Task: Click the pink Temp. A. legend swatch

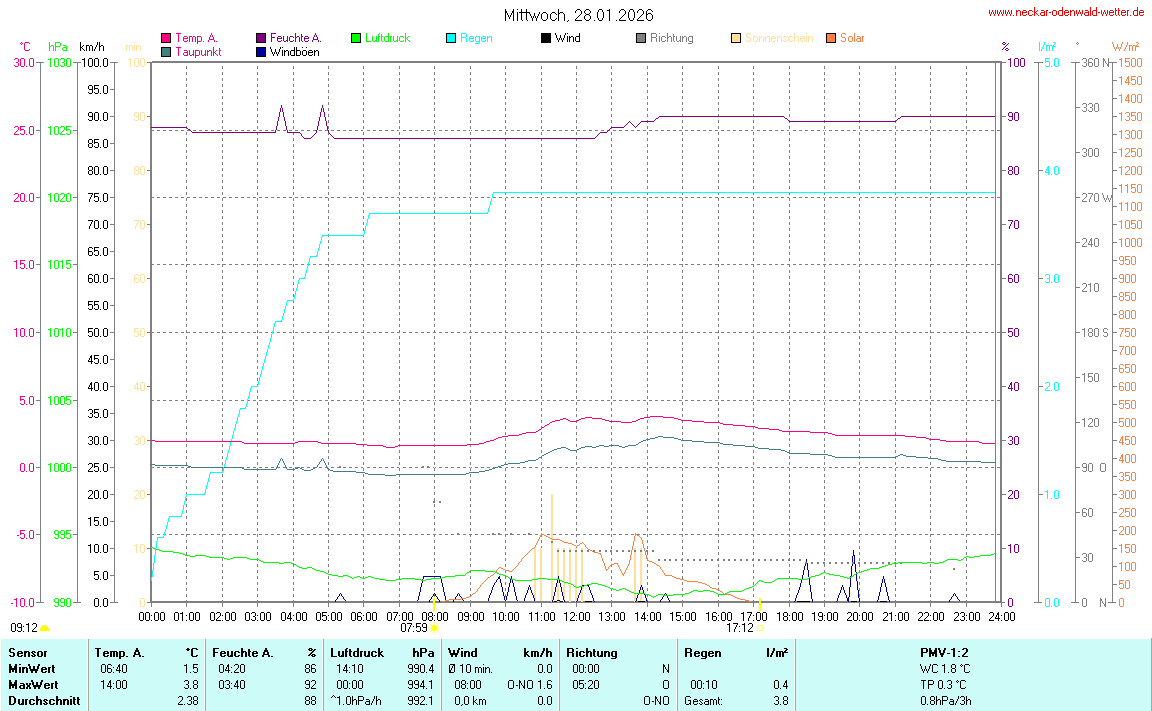Action: pyautogui.click(x=166, y=38)
